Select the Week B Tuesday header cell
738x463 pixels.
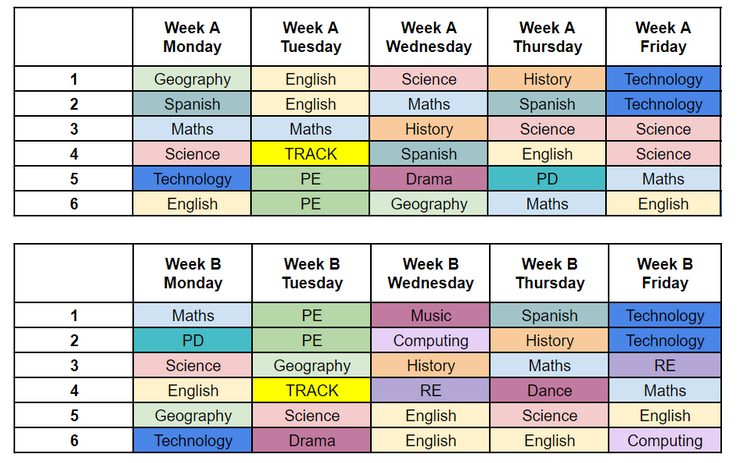(x=311, y=273)
